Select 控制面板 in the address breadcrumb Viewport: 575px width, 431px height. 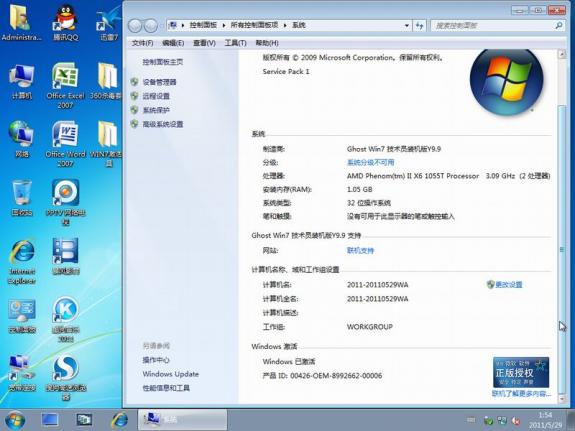(x=203, y=25)
